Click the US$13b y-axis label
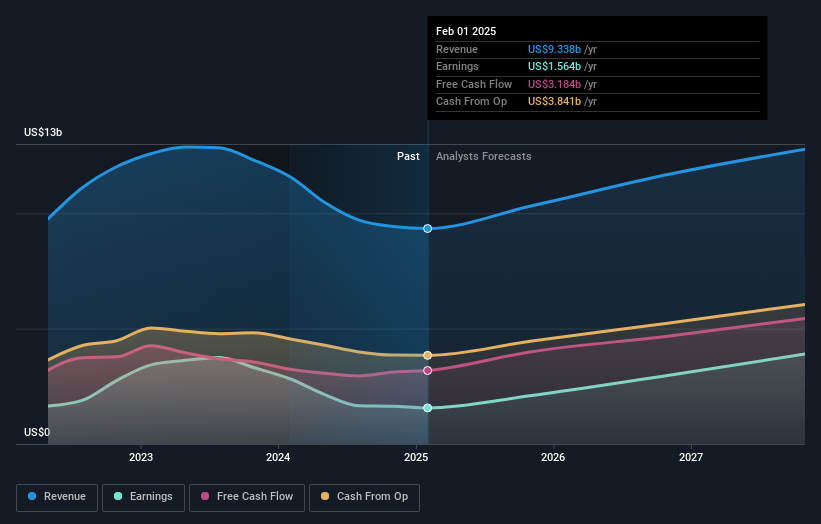Image resolution: width=821 pixels, height=524 pixels. (43, 132)
